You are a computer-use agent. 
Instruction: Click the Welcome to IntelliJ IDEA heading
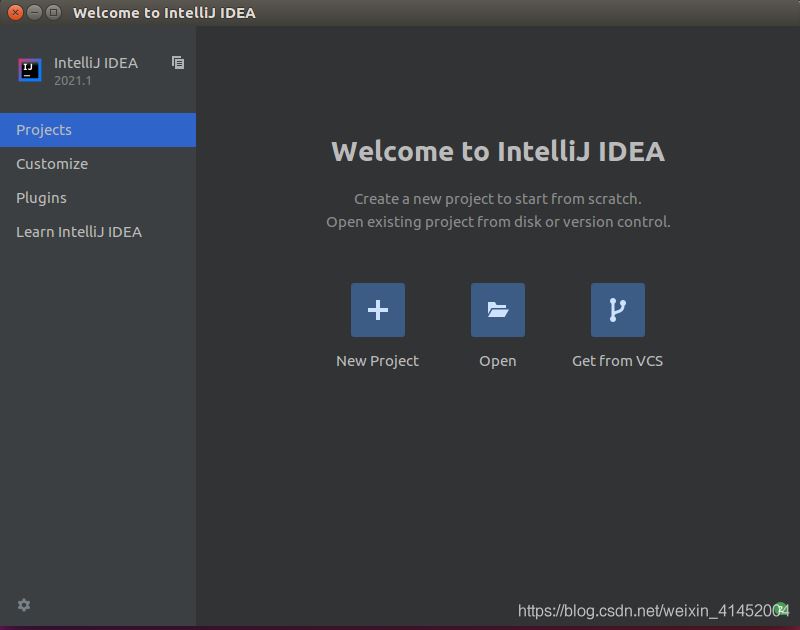497,151
